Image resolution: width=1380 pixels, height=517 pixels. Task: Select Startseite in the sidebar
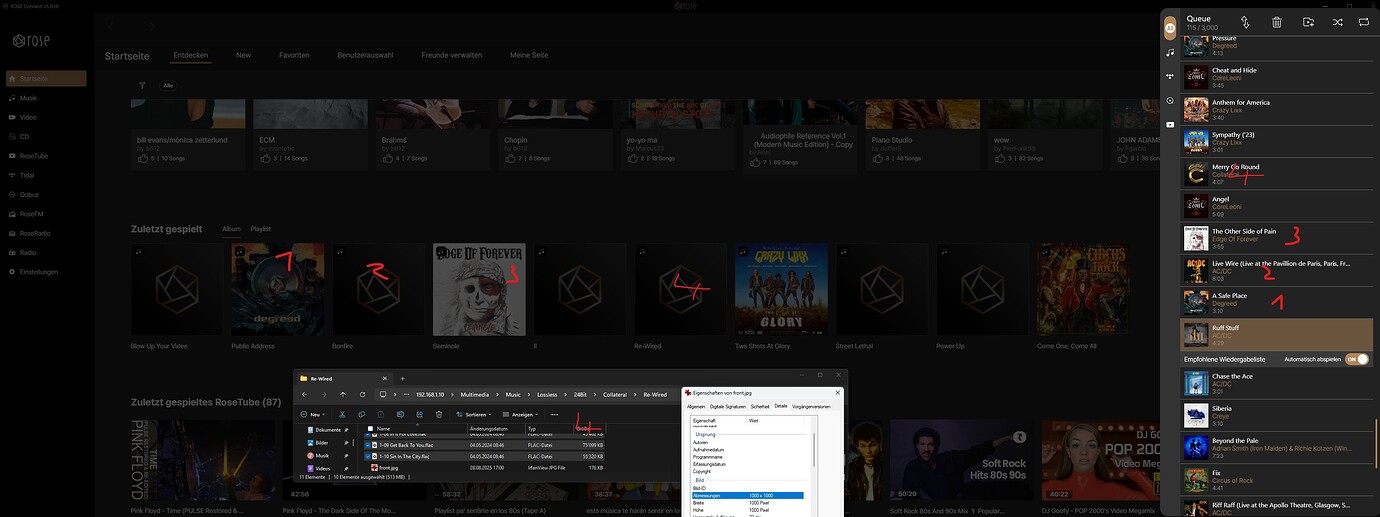click(46, 78)
